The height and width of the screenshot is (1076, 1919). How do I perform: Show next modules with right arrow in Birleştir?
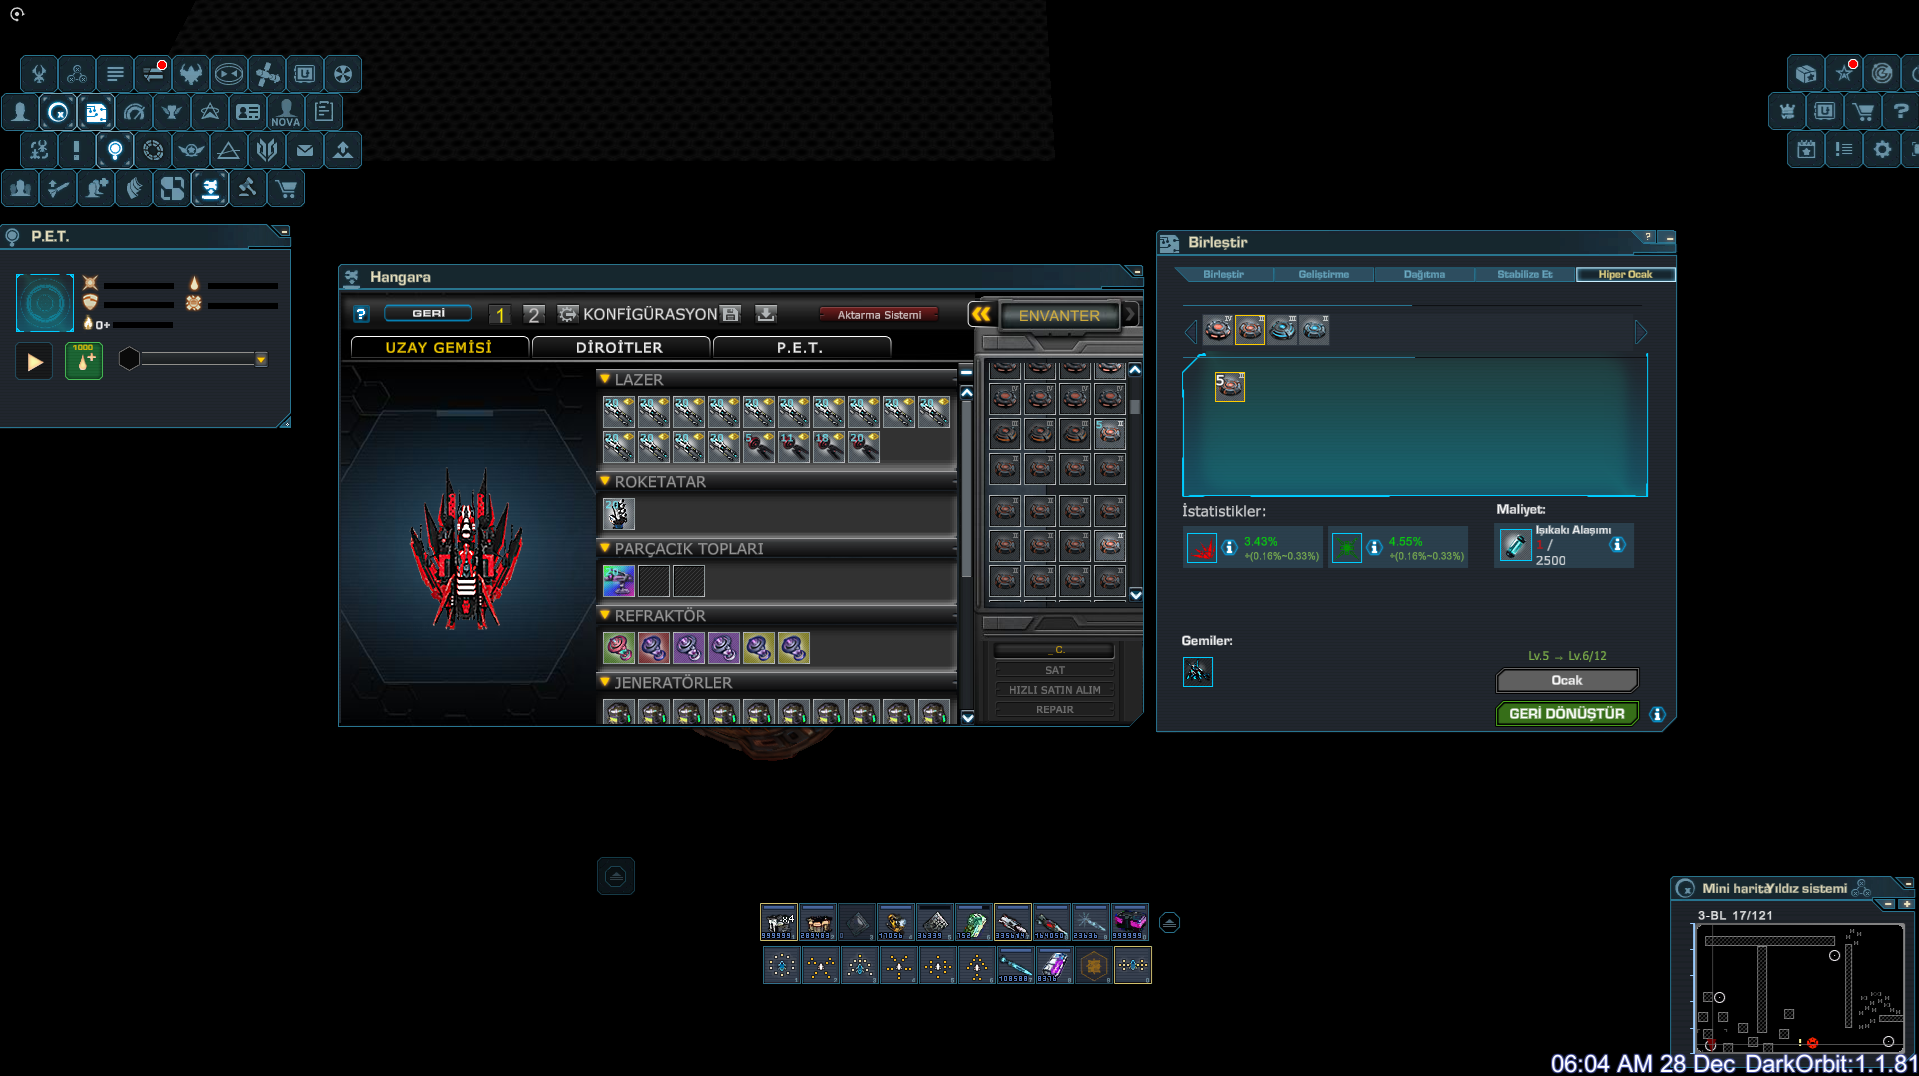[1640, 332]
